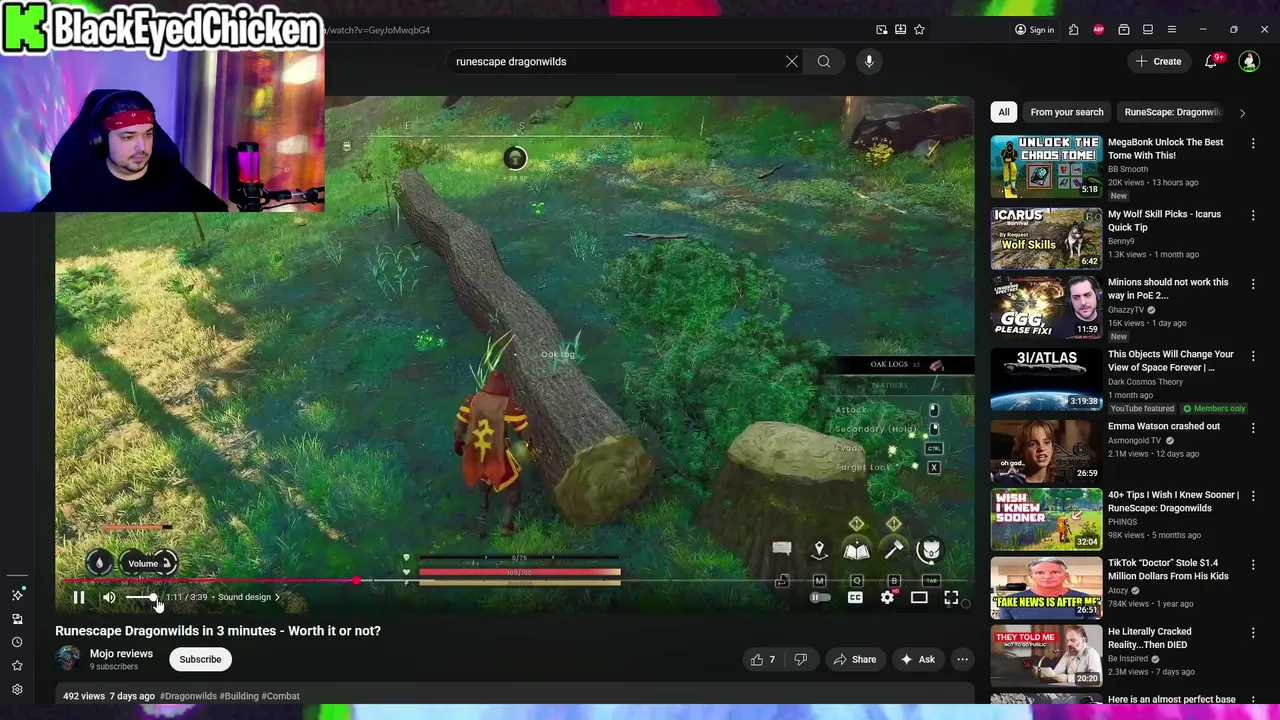Open sidebar history clock icon

tap(17, 642)
